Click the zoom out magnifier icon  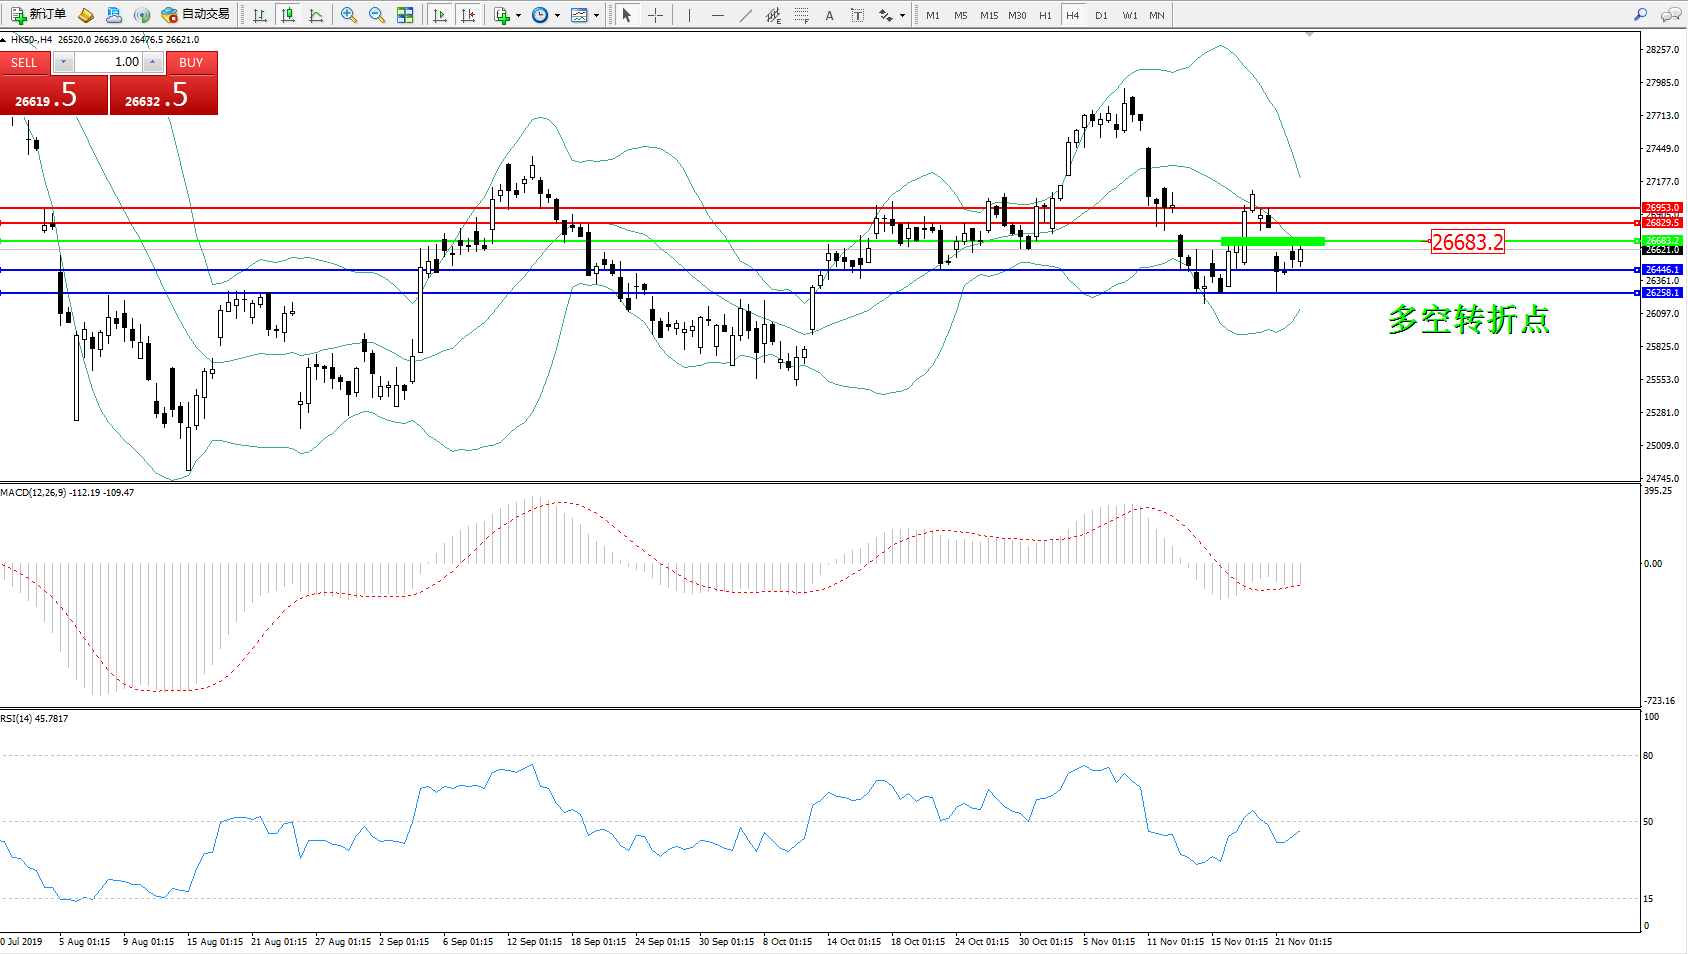pyautogui.click(x=377, y=15)
